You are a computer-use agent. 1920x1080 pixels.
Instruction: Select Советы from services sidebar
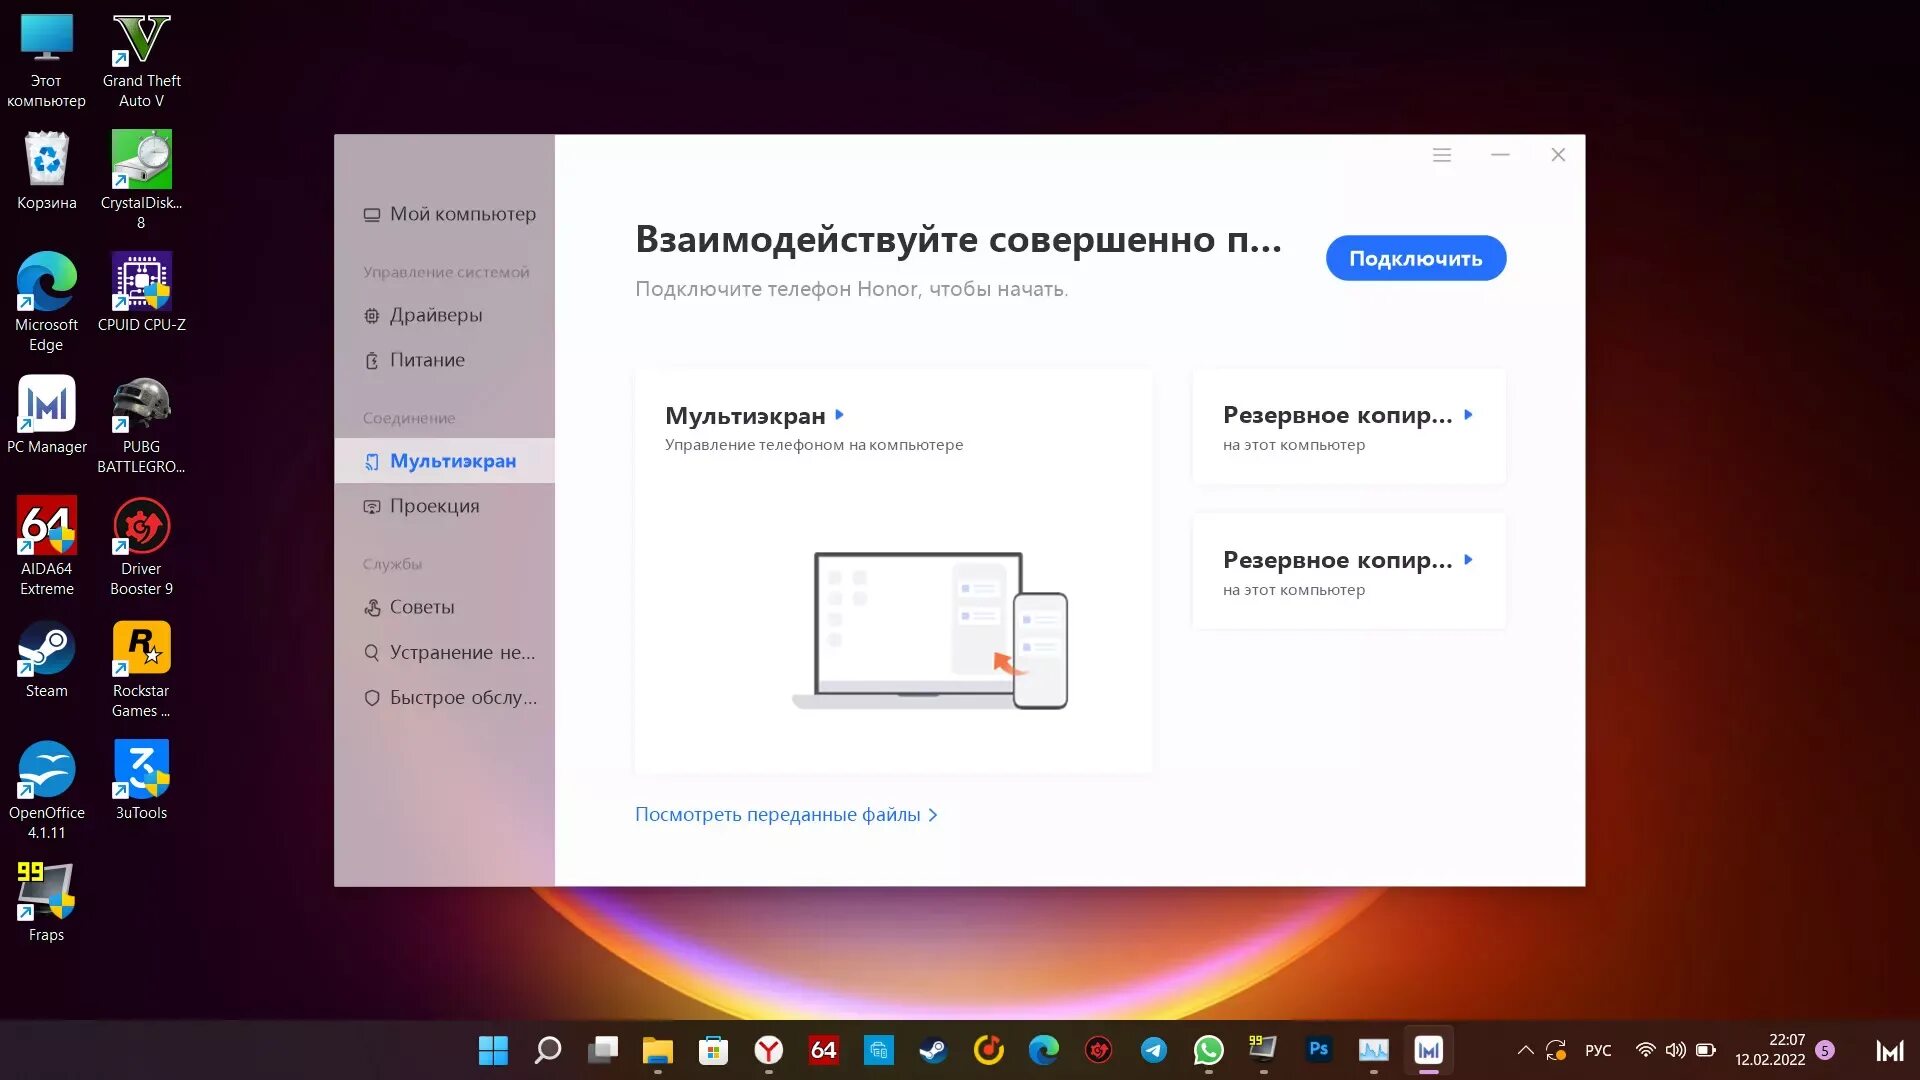coord(422,607)
